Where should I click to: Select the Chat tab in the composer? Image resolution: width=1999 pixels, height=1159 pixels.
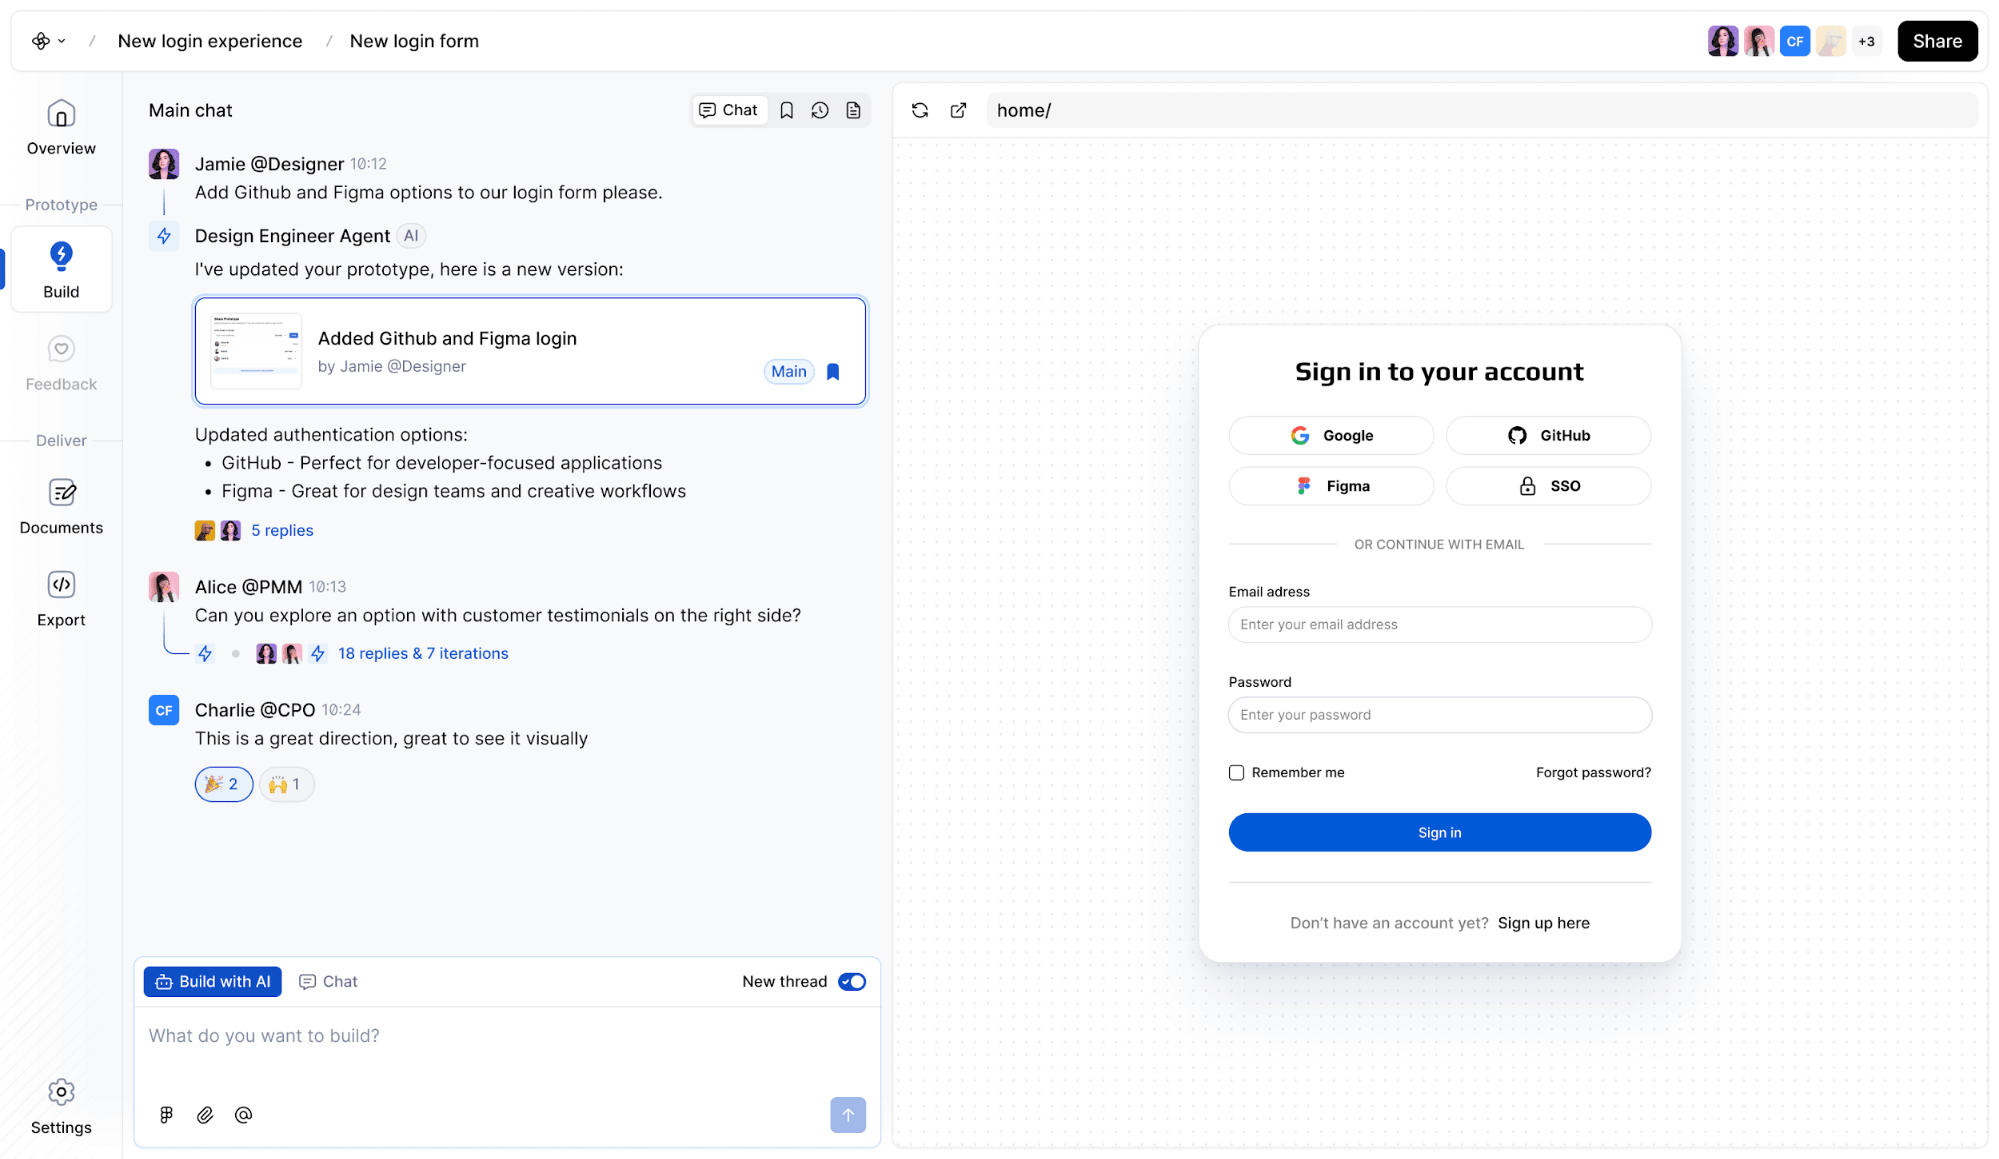click(328, 981)
